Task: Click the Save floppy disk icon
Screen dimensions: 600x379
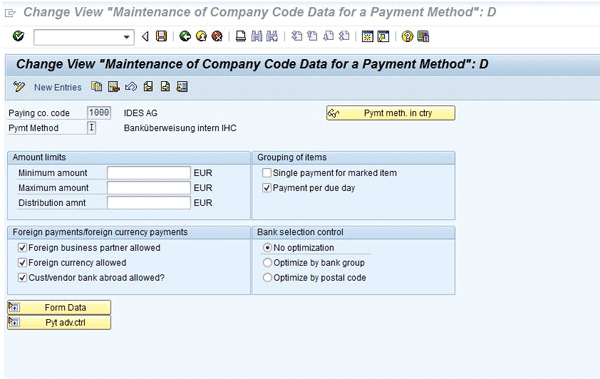Action: point(161,36)
